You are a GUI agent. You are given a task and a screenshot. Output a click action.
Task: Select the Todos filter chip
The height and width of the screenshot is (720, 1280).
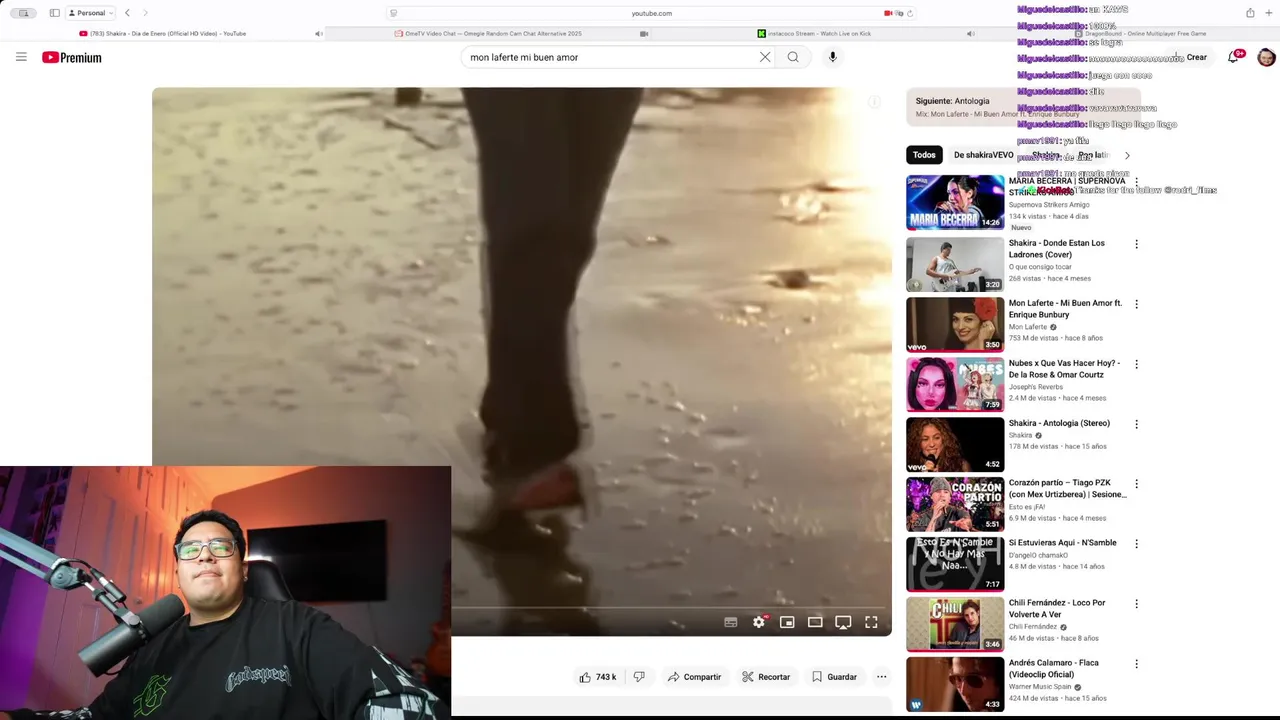click(924, 155)
